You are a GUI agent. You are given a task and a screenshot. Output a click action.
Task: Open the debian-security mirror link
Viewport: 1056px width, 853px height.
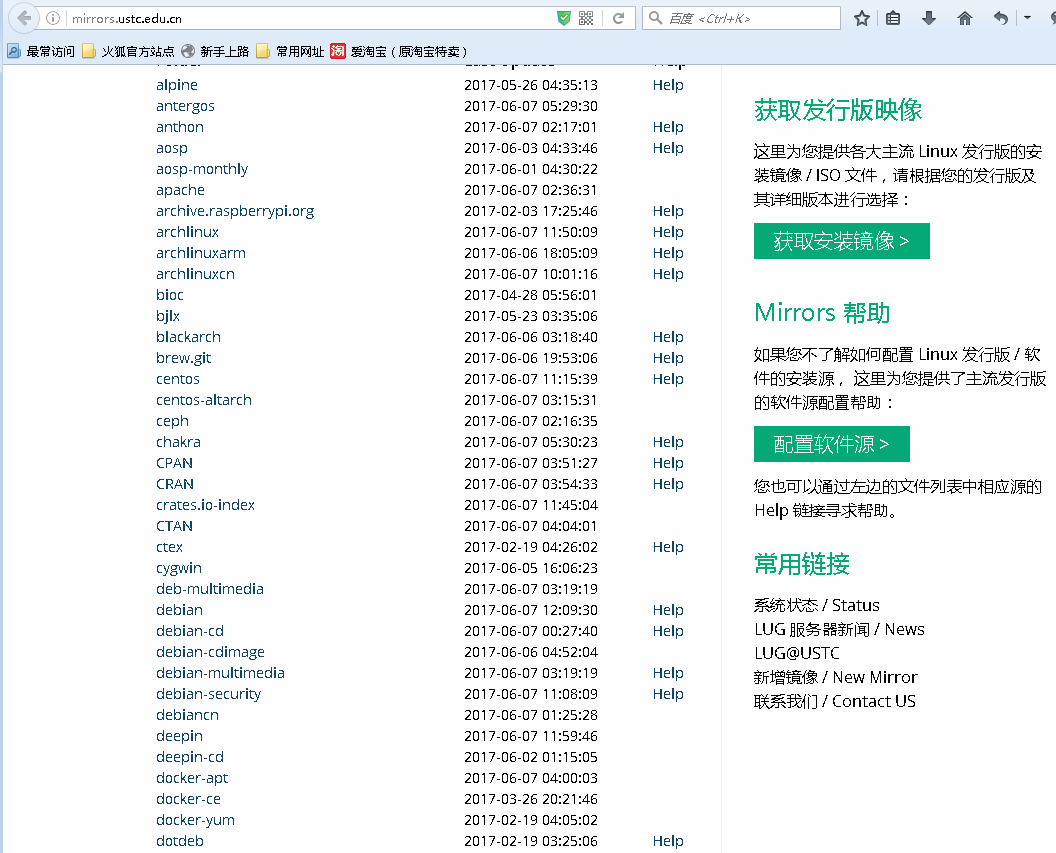click(x=208, y=694)
